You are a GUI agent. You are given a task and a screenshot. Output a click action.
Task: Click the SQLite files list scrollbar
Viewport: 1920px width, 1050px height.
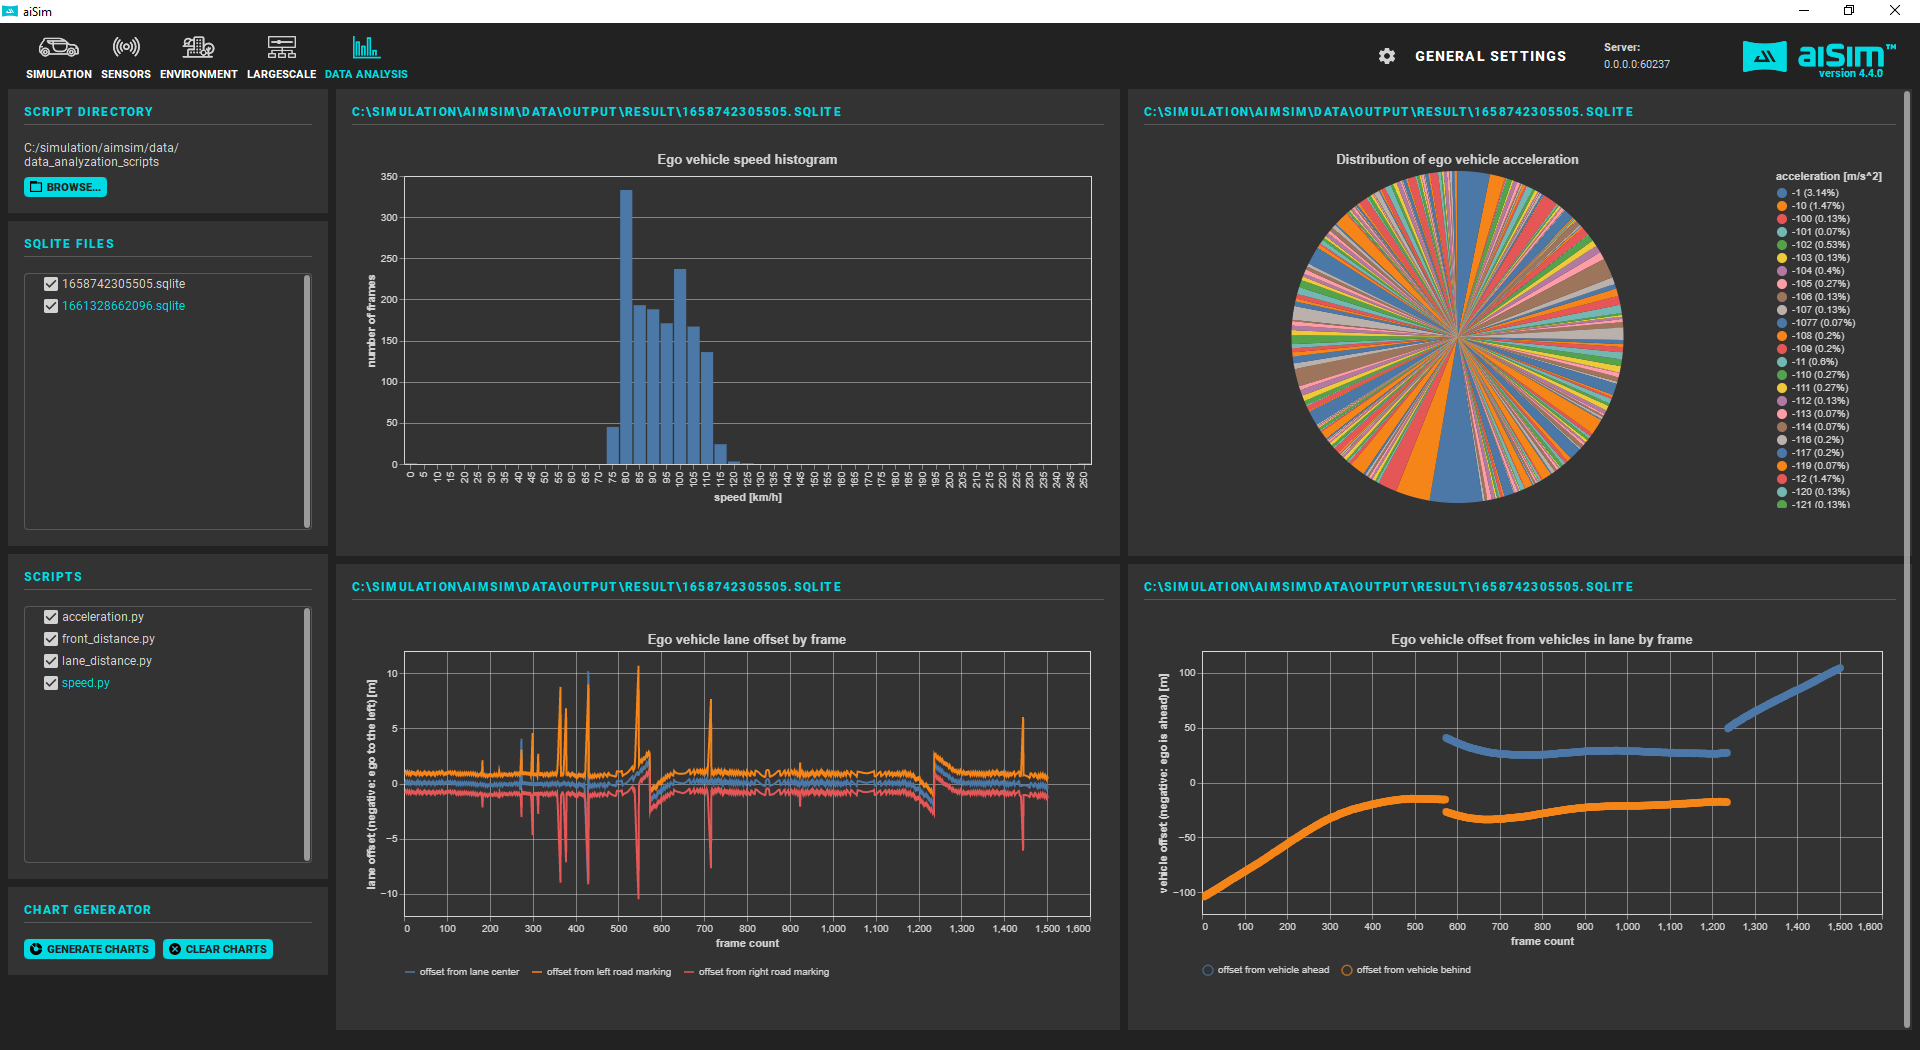(307, 400)
